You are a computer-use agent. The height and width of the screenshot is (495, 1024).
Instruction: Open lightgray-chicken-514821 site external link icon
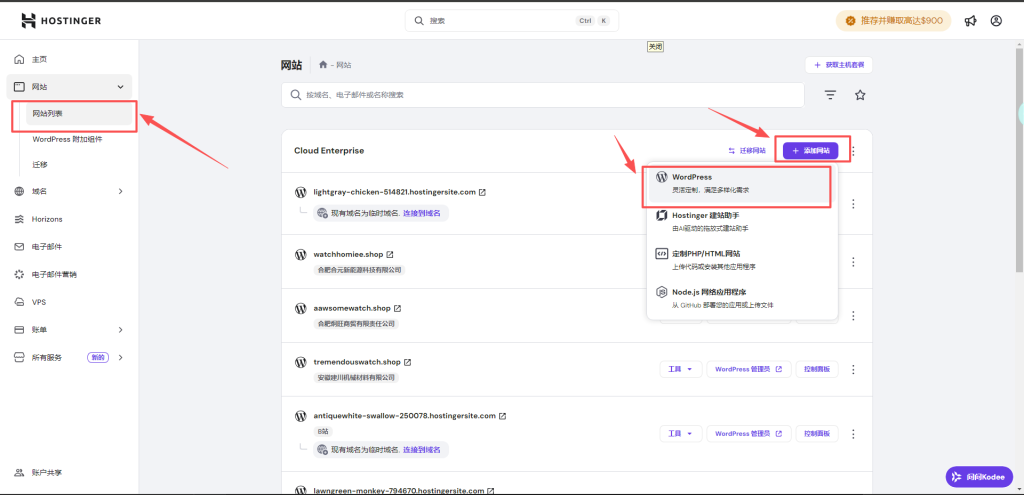tap(483, 192)
